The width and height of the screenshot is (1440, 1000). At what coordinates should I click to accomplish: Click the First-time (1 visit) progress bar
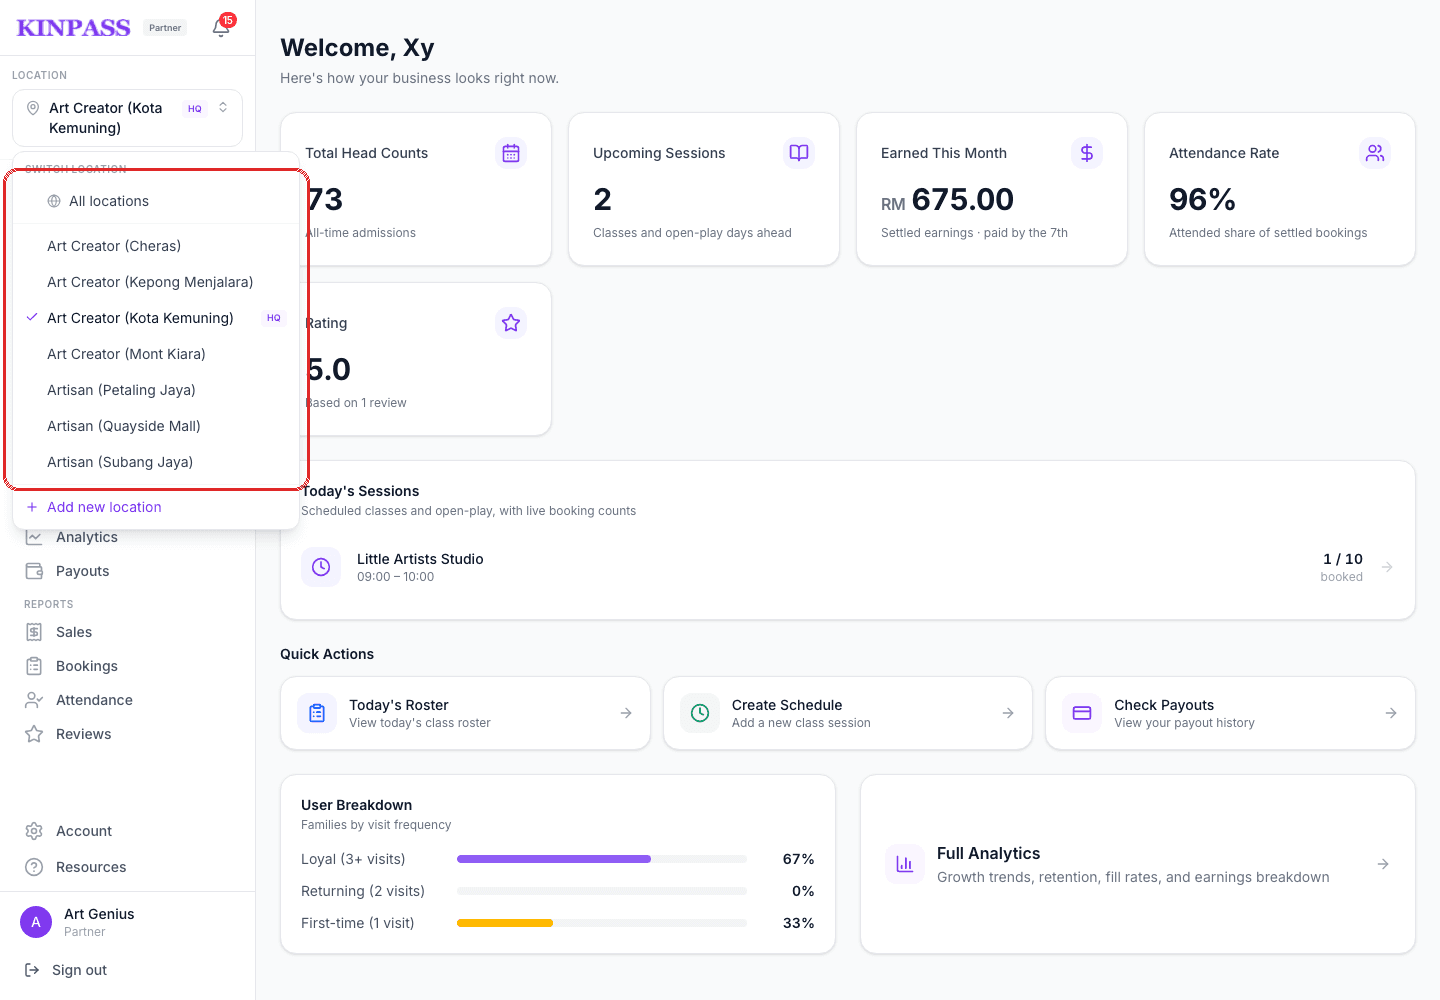tap(602, 923)
